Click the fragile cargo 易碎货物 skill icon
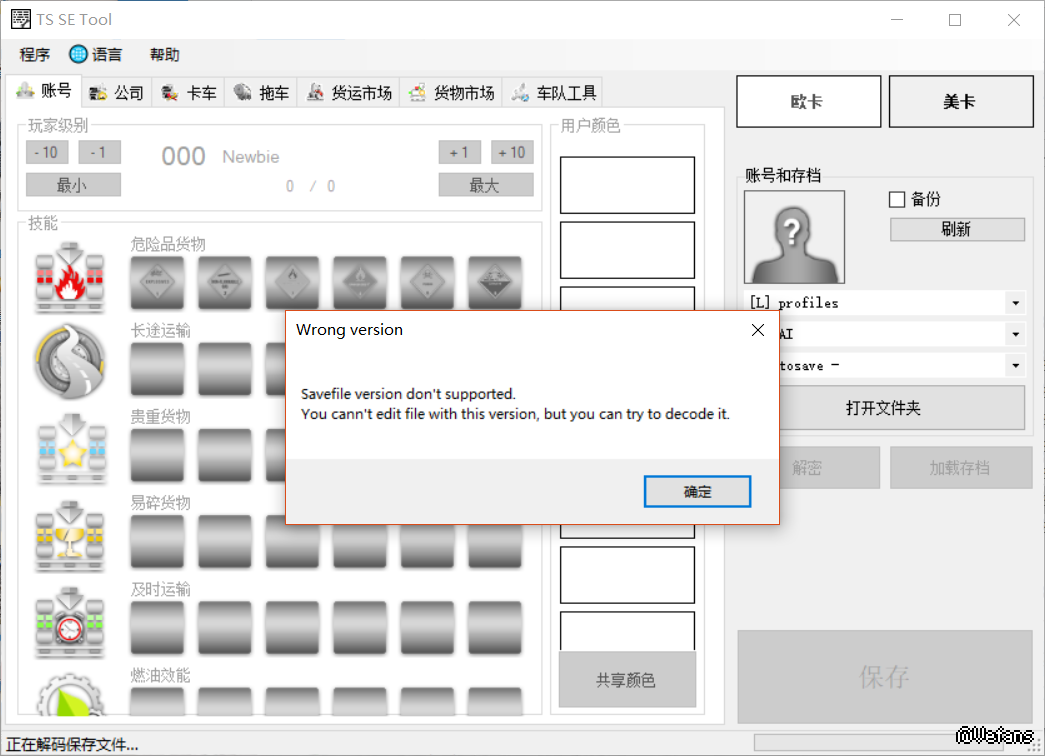1045x756 pixels. point(70,536)
